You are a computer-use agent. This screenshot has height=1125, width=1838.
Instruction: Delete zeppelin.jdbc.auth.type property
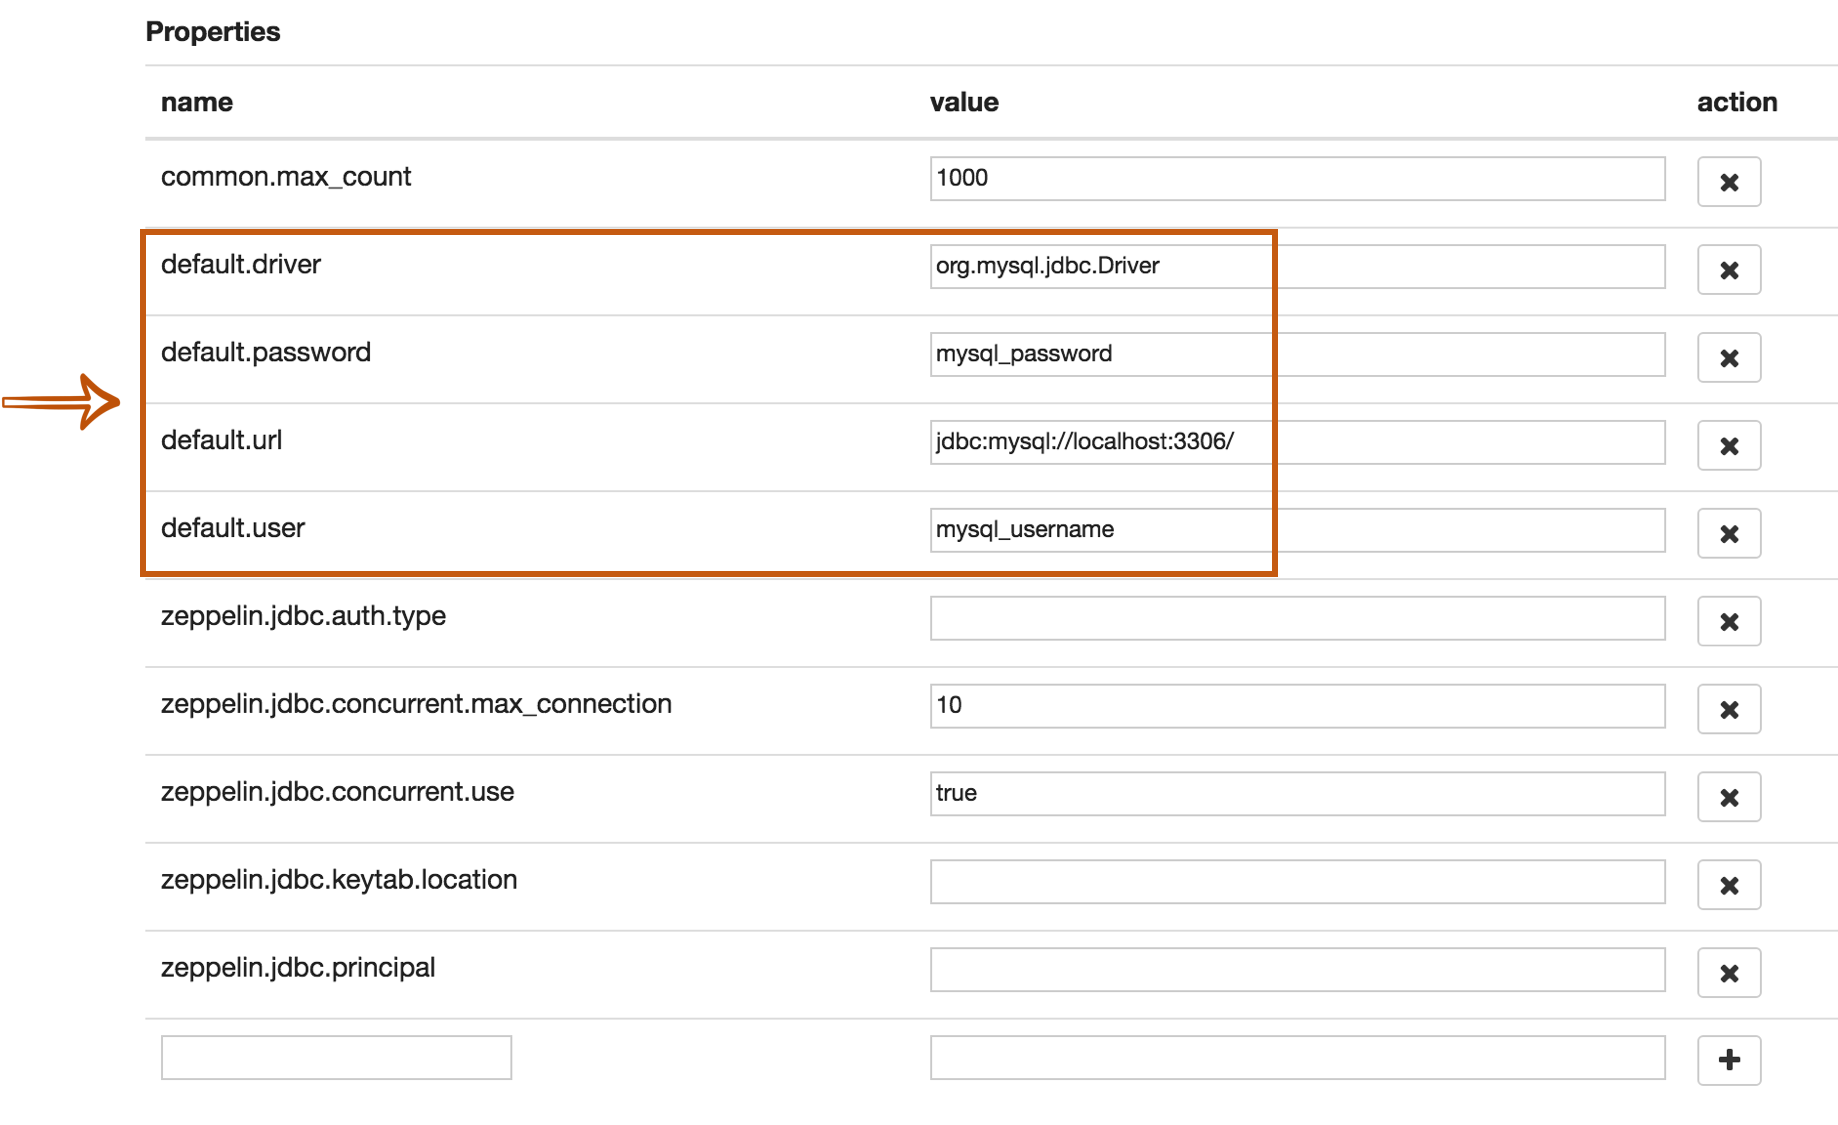1728,622
